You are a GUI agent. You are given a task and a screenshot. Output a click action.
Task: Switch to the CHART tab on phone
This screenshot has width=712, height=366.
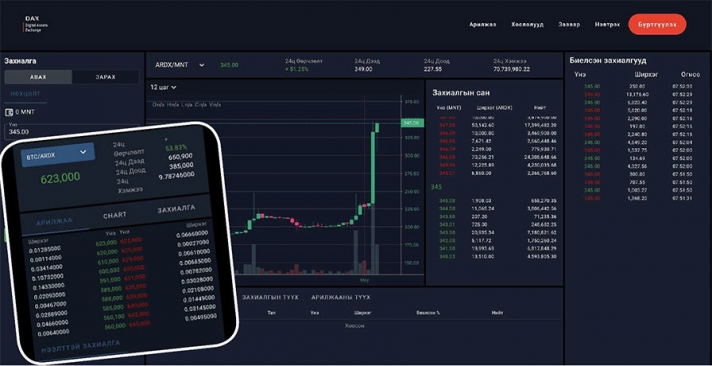click(115, 215)
